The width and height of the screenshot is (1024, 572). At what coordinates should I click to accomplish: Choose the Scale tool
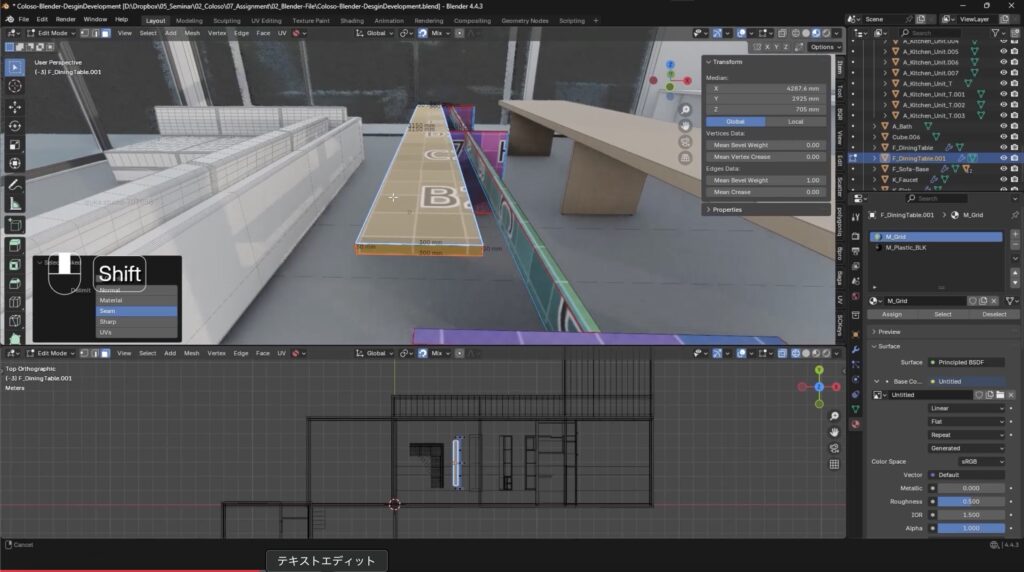pyautogui.click(x=15, y=144)
